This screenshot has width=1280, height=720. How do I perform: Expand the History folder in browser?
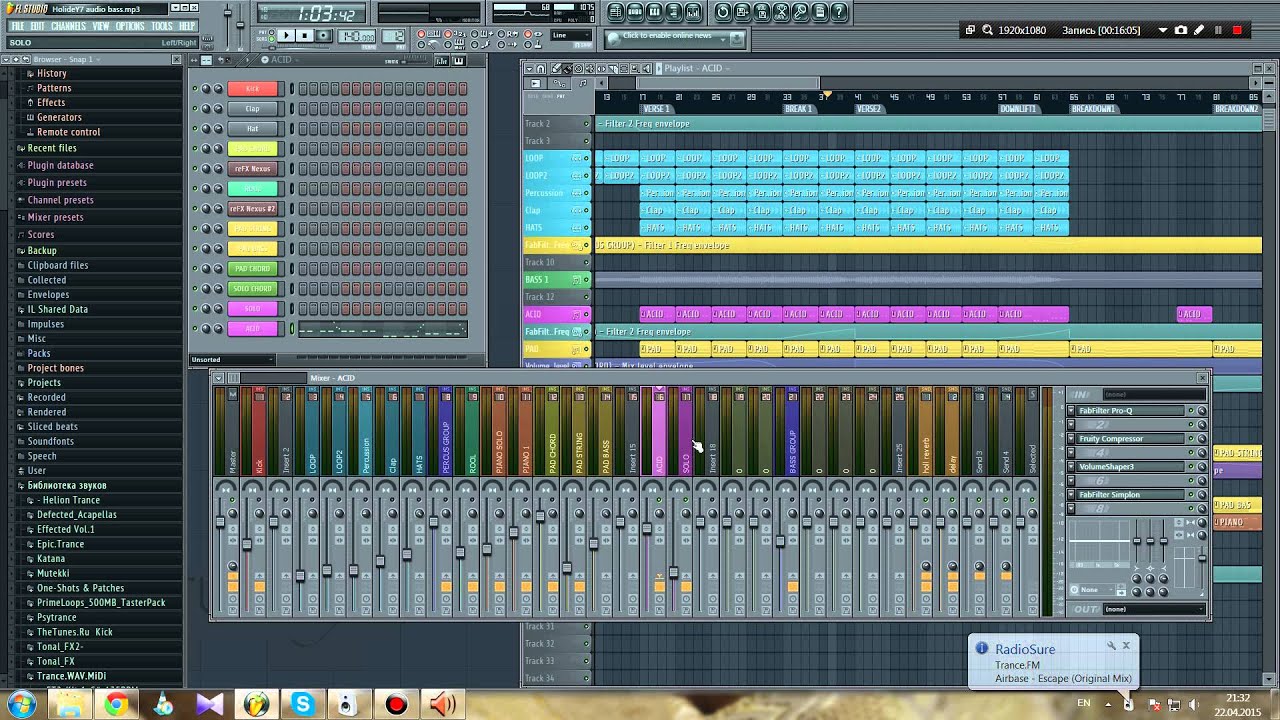pyautogui.click(x=51, y=73)
